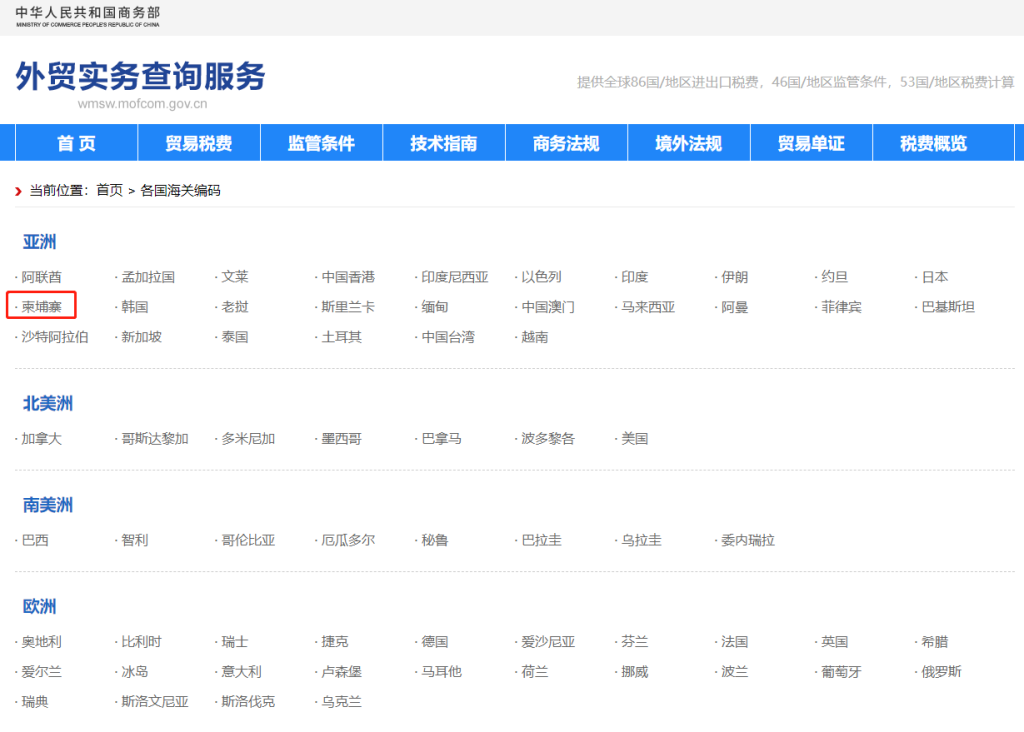Click the 印度 link
Screen dimensions: 1024x732
pos(635,277)
